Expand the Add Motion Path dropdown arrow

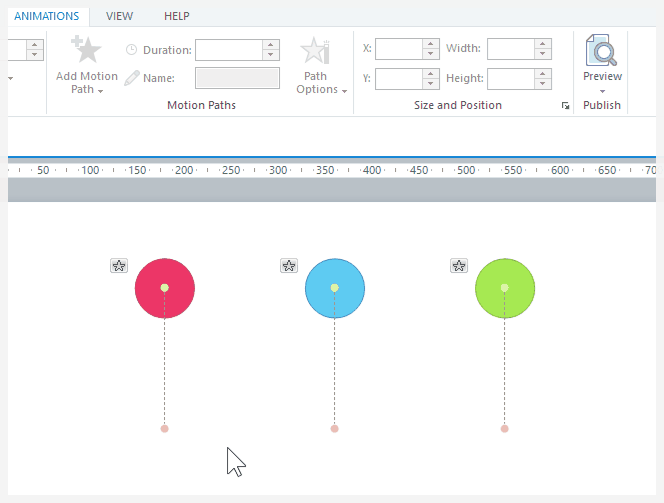(x=100, y=91)
